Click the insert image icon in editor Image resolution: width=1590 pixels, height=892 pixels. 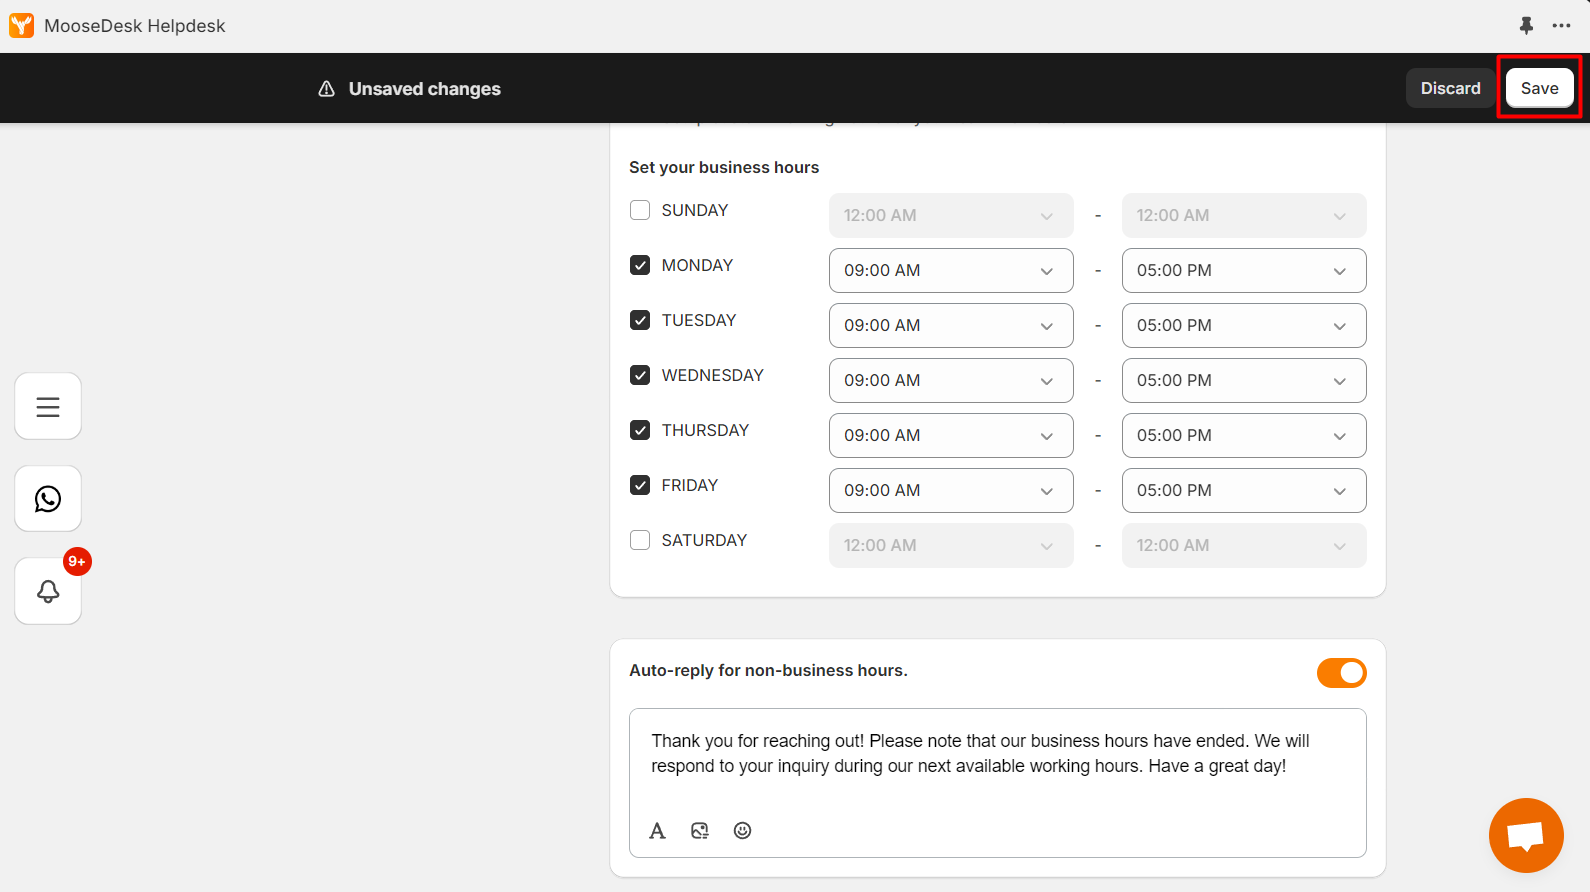700,830
